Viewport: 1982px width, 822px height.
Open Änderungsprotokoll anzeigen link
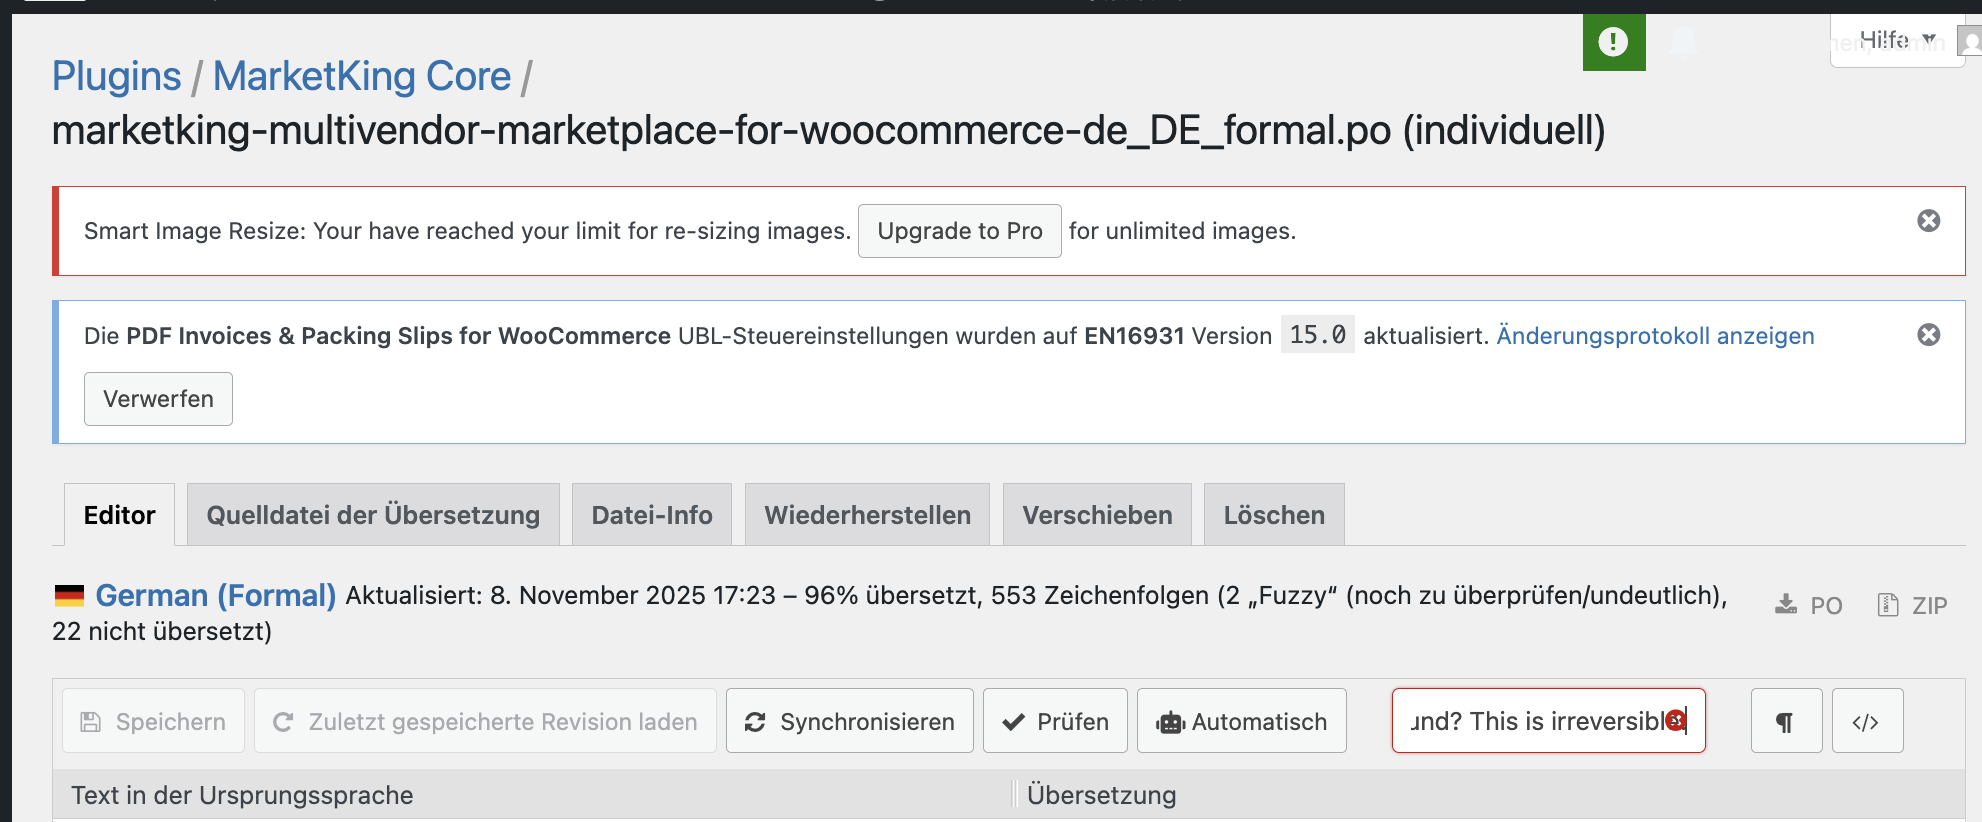[1655, 336]
